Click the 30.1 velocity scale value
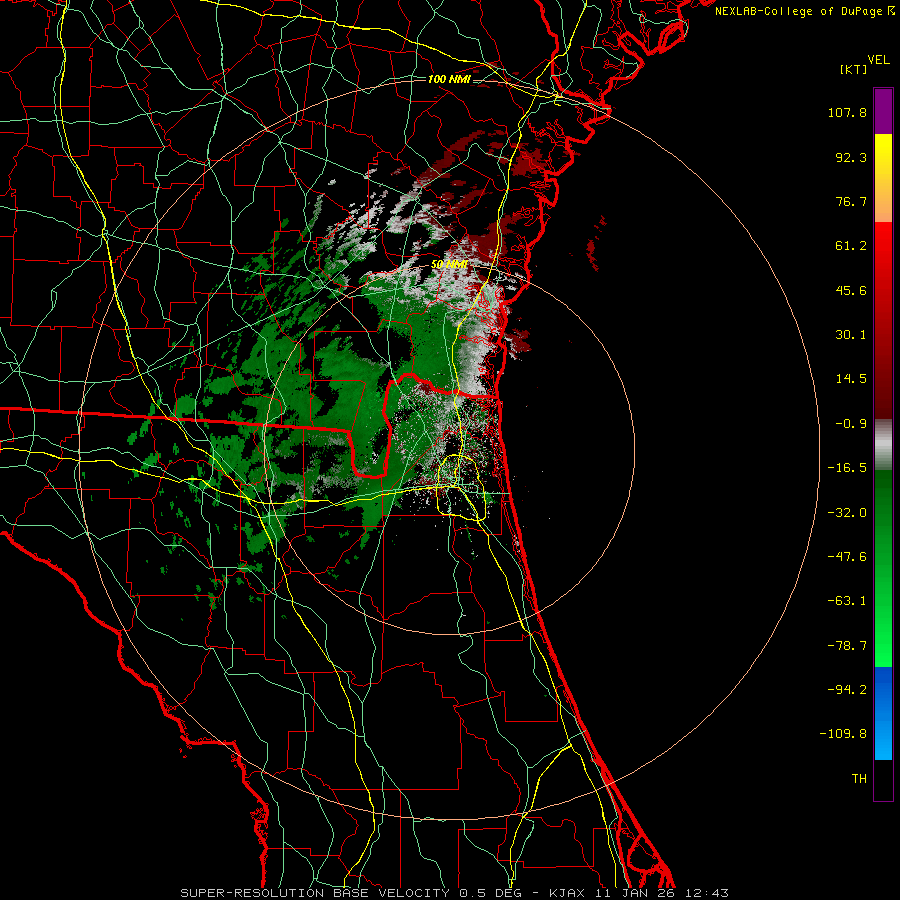The width and height of the screenshot is (900, 900). pyautogui.click(x=851, y=335)
